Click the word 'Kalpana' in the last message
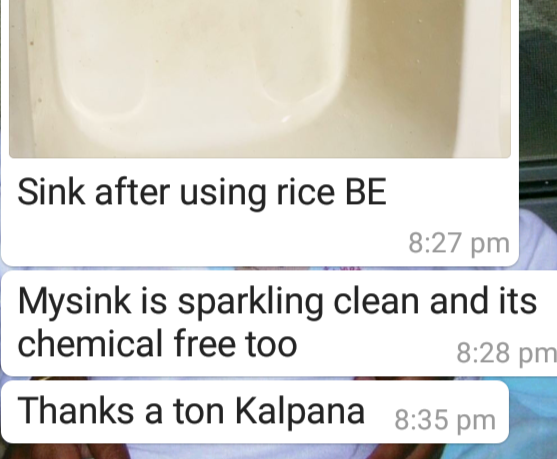The image size is (557, 459). (300, 411)
